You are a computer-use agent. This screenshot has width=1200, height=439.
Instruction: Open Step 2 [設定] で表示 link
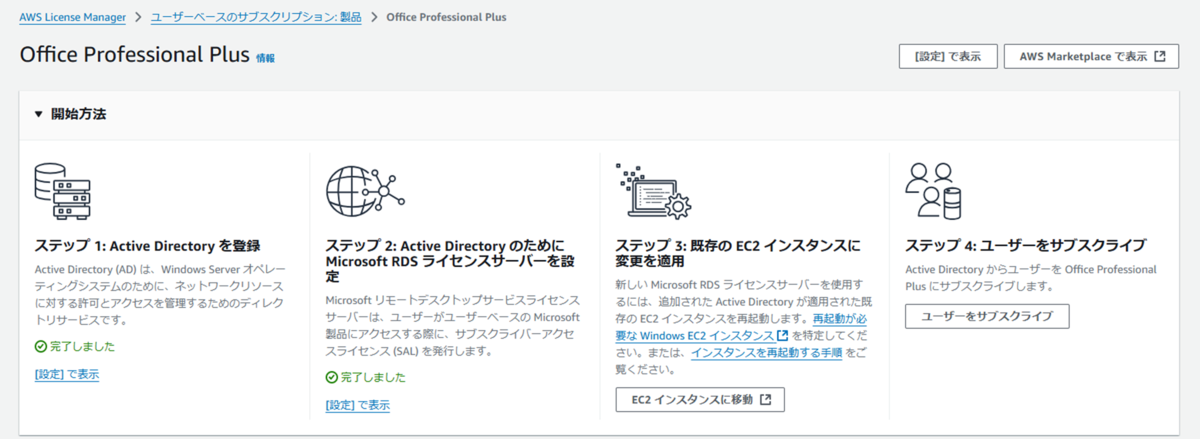click(x=358, y=405)
